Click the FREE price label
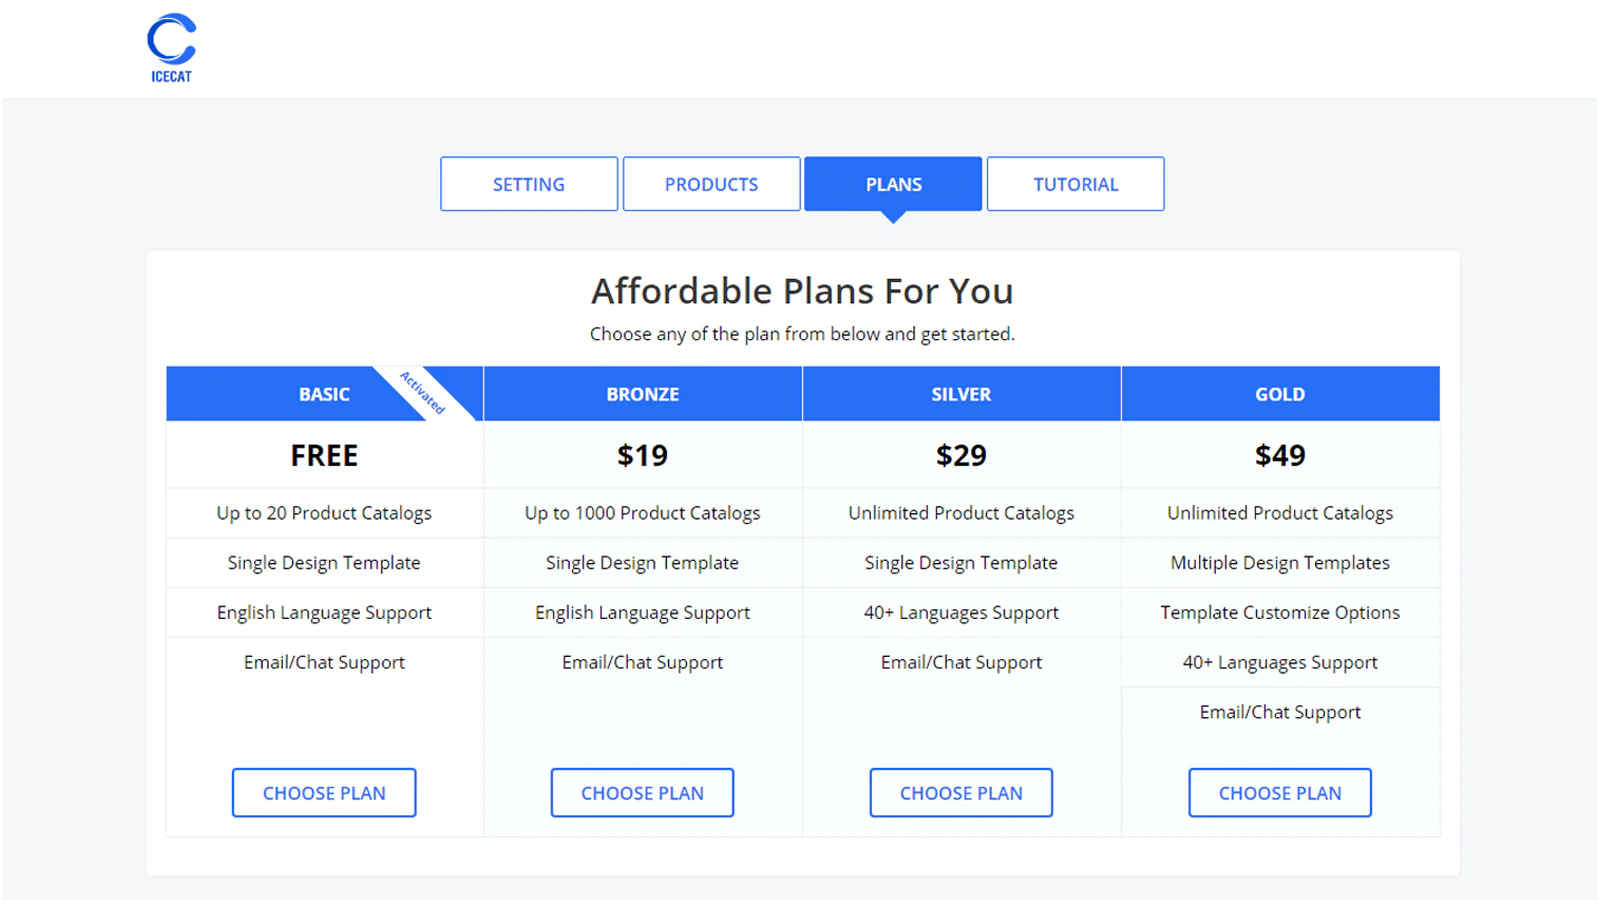1600x900 pixels. point(324,455)
